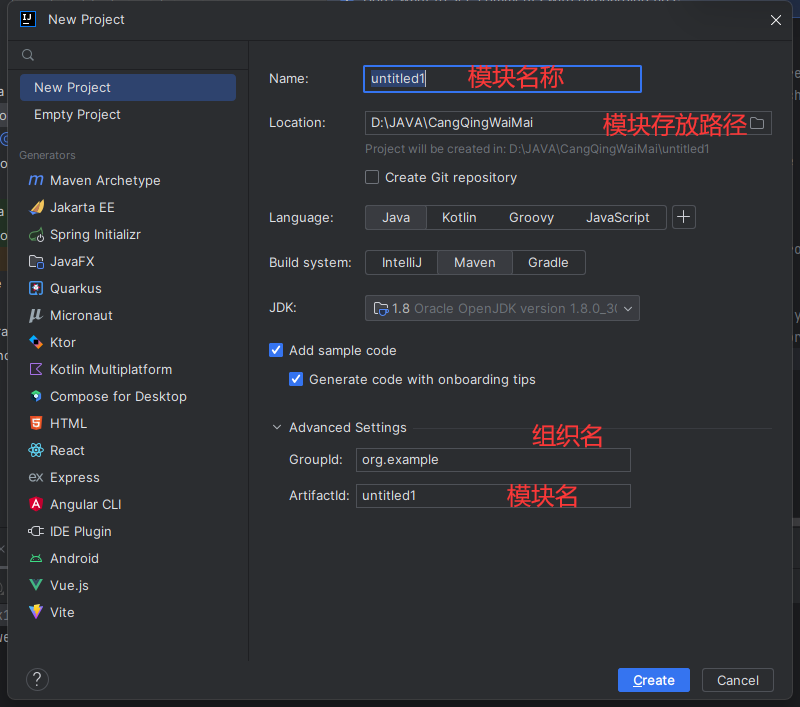This screenshot has height=707, width=800.
Task: Enable Create Git repository checkbox
Action: point(372,177)
